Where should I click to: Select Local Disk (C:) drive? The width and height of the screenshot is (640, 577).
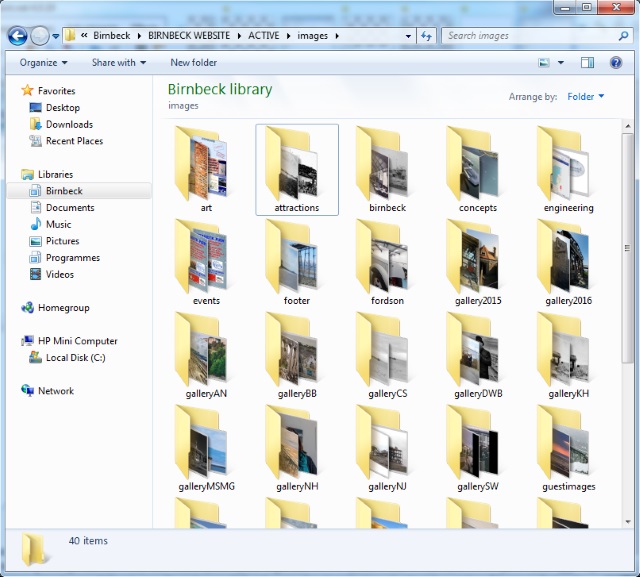click(x=75, y=358)
